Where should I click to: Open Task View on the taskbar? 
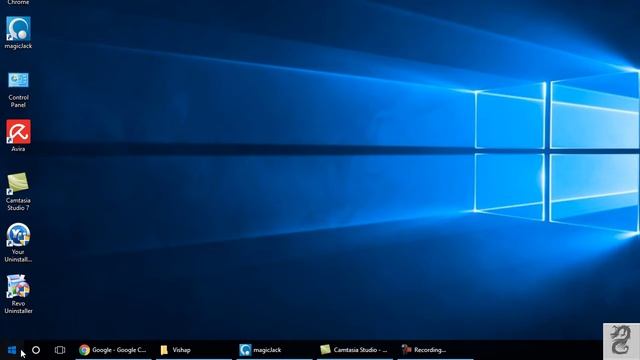[x=60, y=350]
